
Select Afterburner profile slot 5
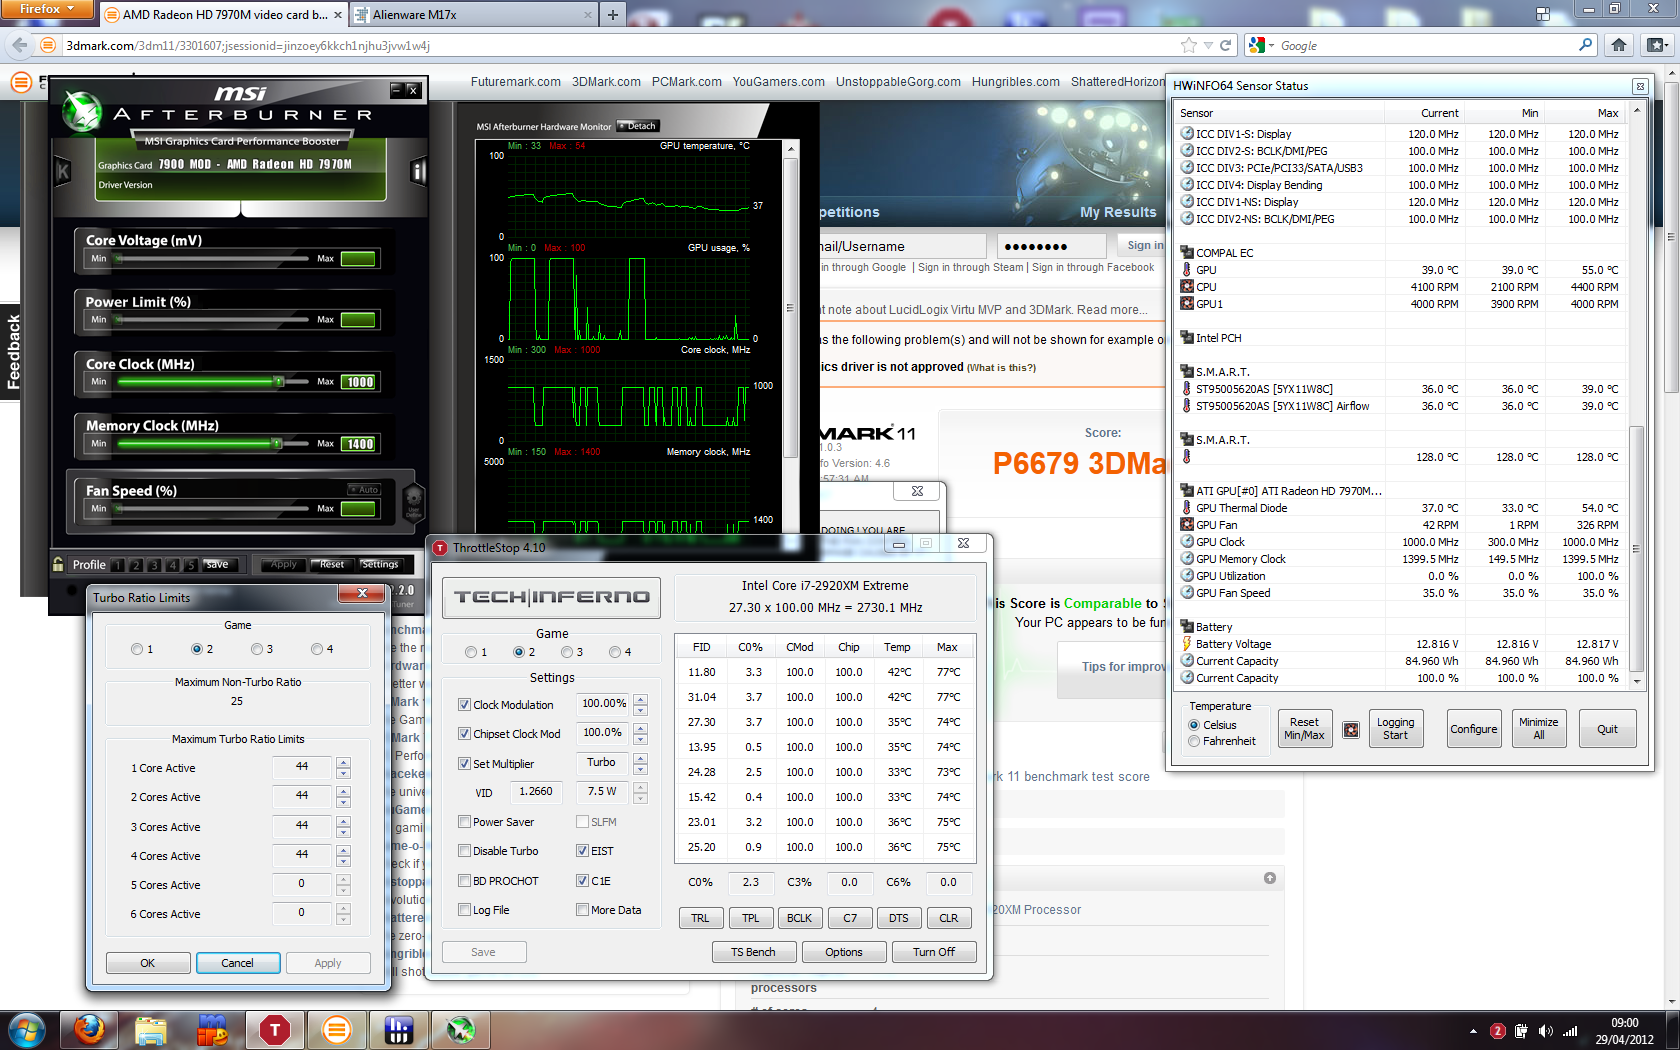click(190, 565)
